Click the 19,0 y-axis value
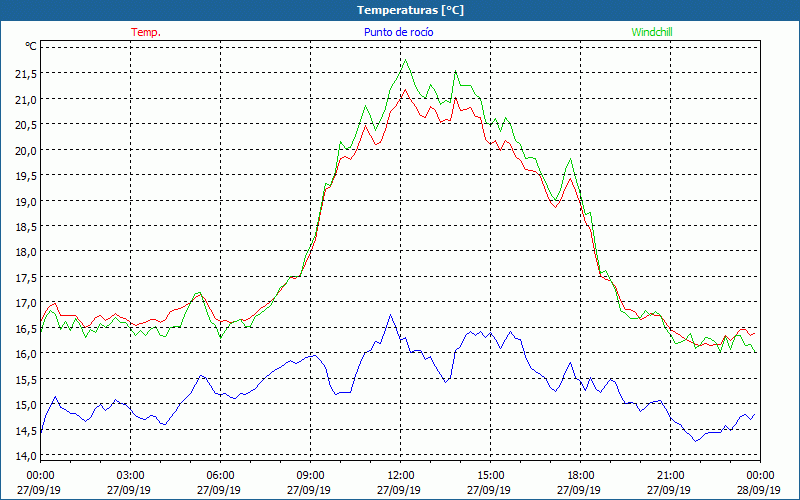Viewport: 800px width, 500px height. [26, 202]
